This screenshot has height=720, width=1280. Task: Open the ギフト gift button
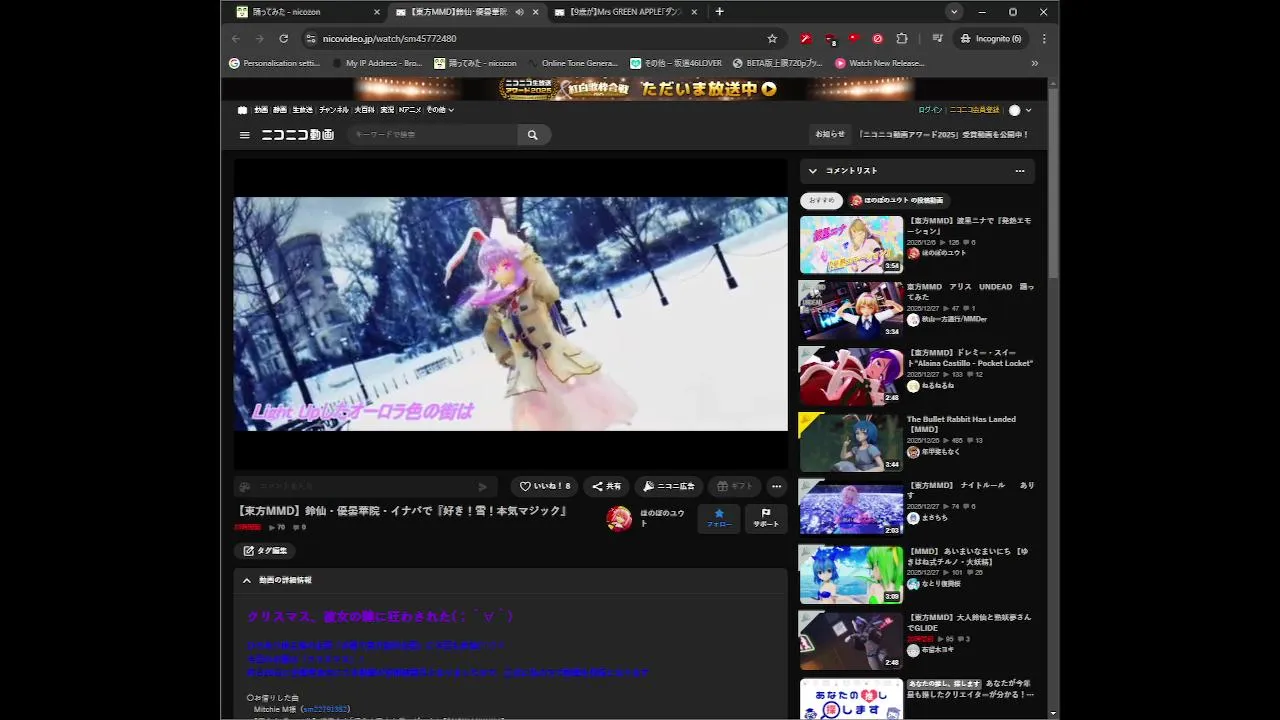(x=735, y=486)
